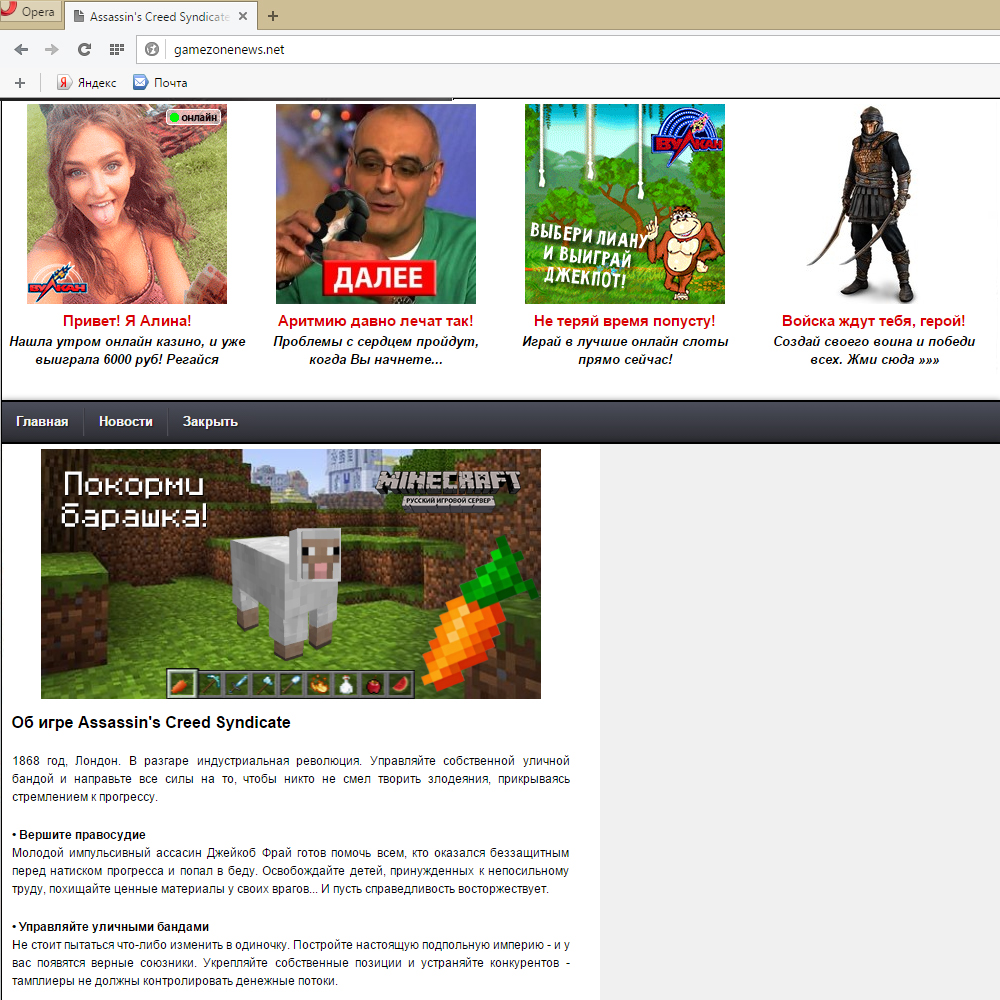Click the carrot item in Minecraft hotbar
This screenshot has width=1000, height=1000.
181,684
